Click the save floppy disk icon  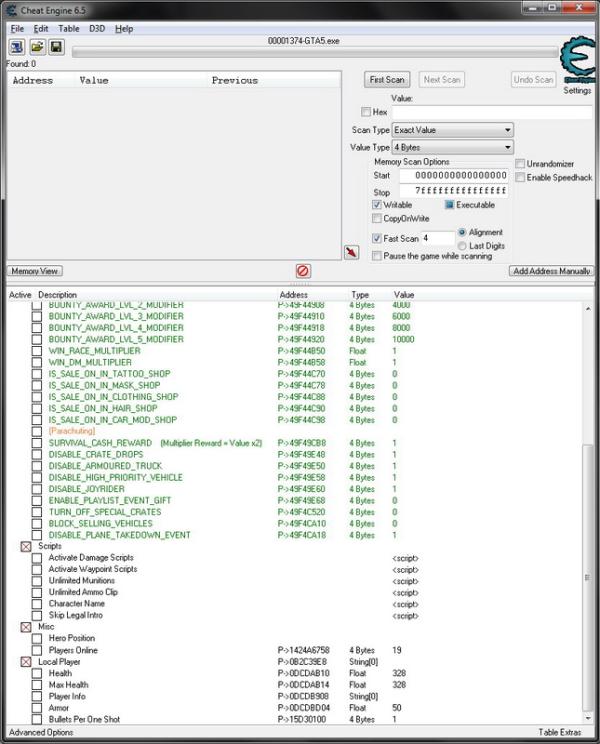(56, 47)
